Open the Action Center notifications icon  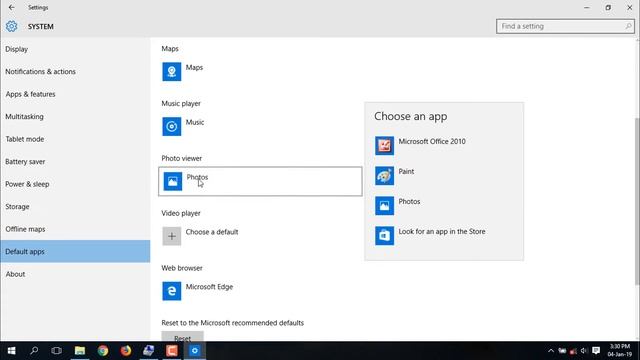pyautogui.click(x=596, y=351)
